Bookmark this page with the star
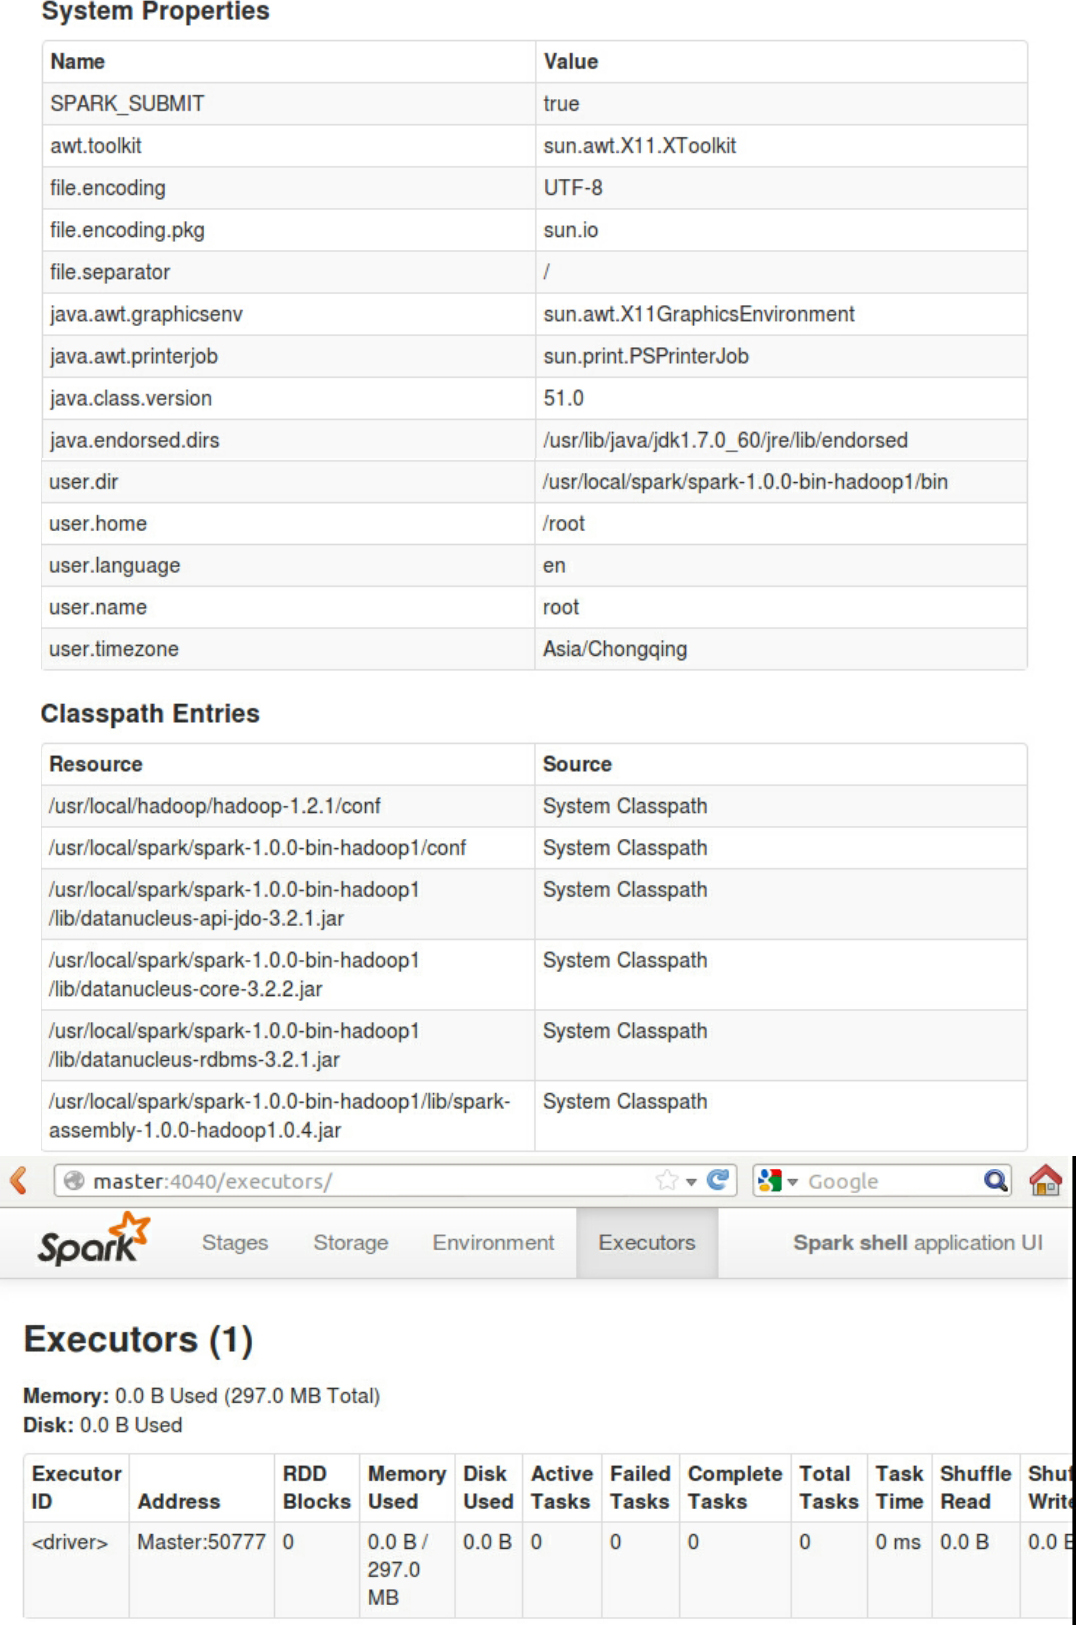The image size is (1076, 1625). (x=666, y=1181)
